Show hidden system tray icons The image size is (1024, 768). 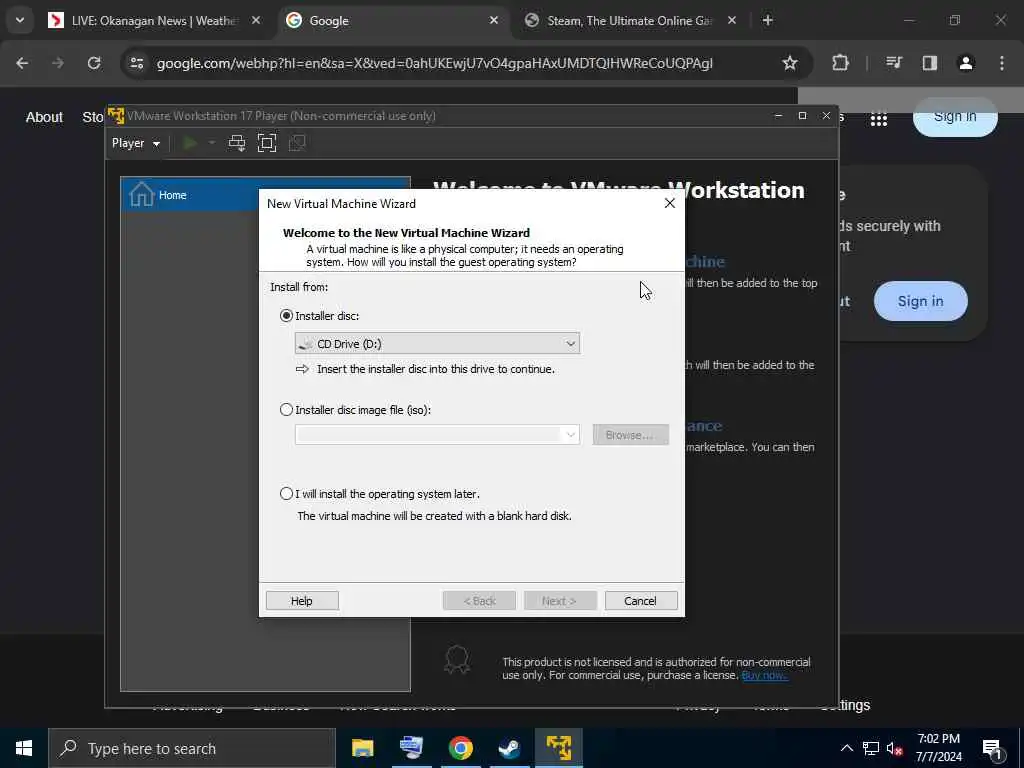[x=846, y=748]
